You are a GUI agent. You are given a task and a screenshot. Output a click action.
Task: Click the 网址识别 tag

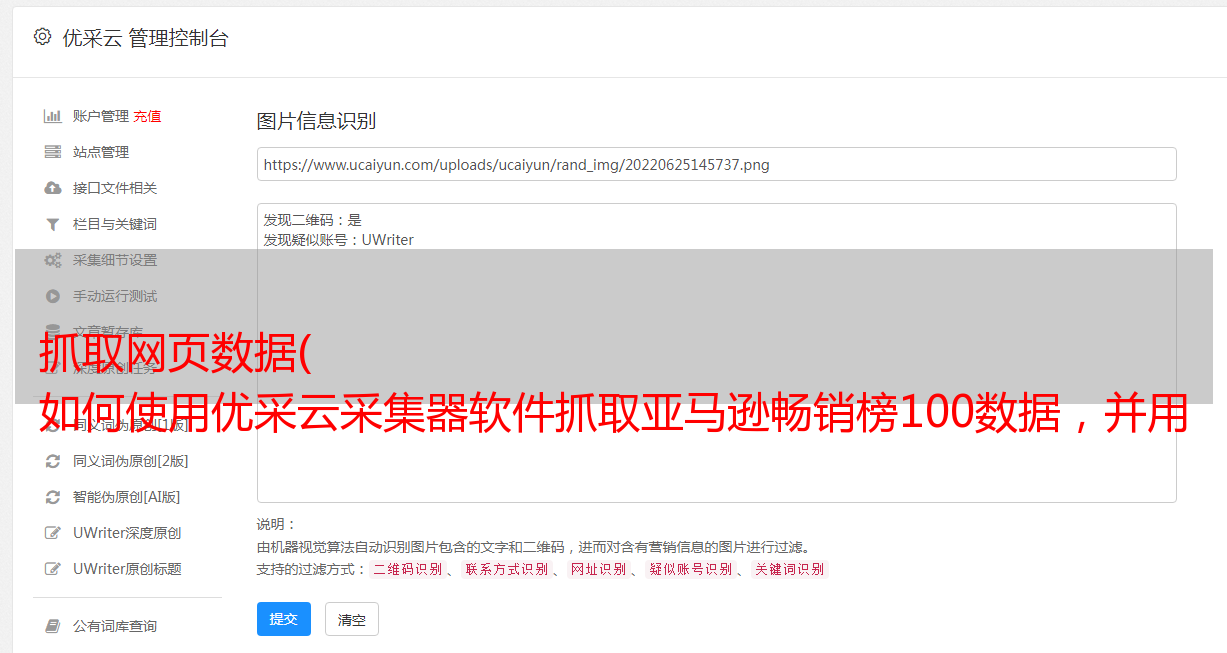(598, 569)
